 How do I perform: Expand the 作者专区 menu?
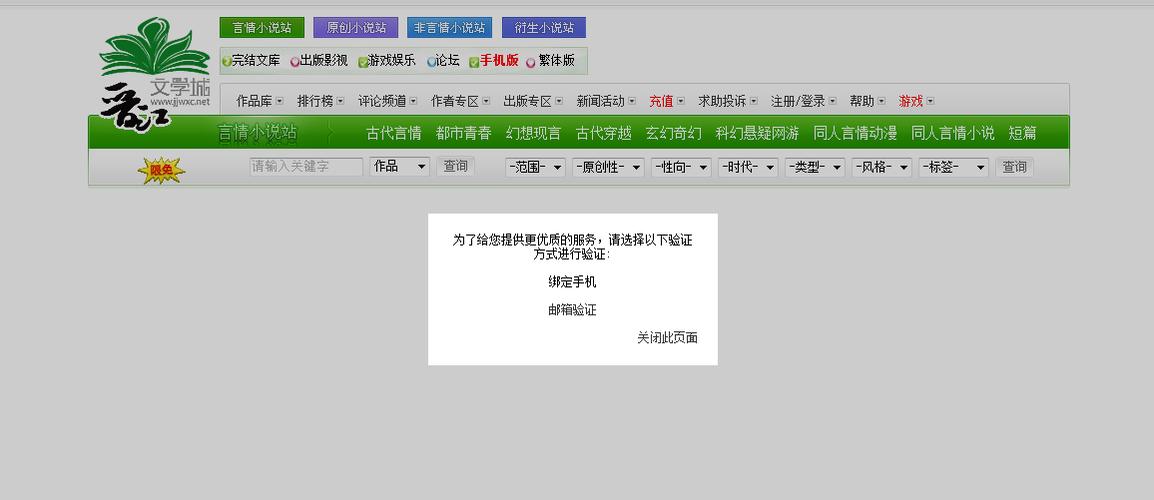click(x=461, y=102)
